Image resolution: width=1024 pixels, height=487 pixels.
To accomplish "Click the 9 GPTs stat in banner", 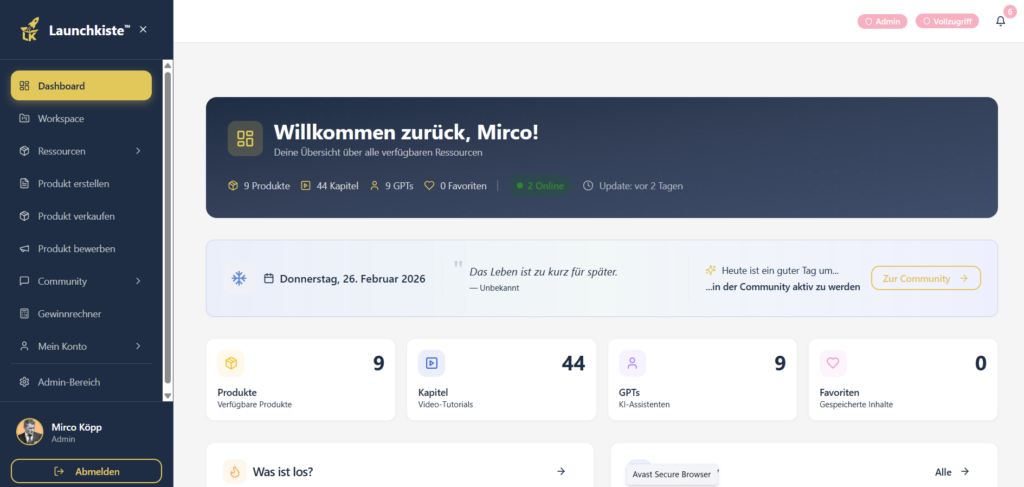I will point(391,186).
